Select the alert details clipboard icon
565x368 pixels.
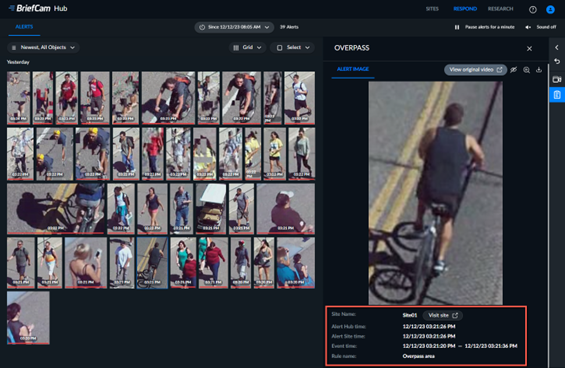click(557, 95)
